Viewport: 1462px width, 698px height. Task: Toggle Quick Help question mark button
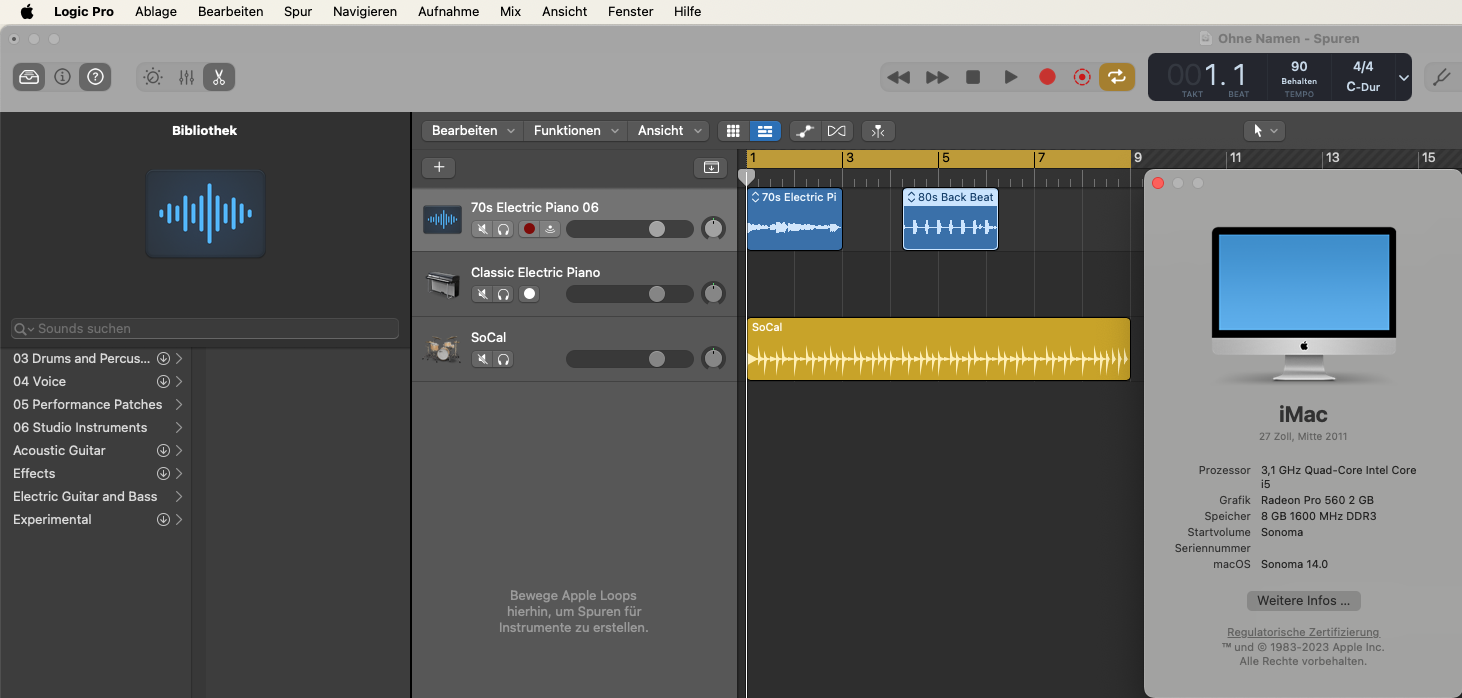pos(95,77)
